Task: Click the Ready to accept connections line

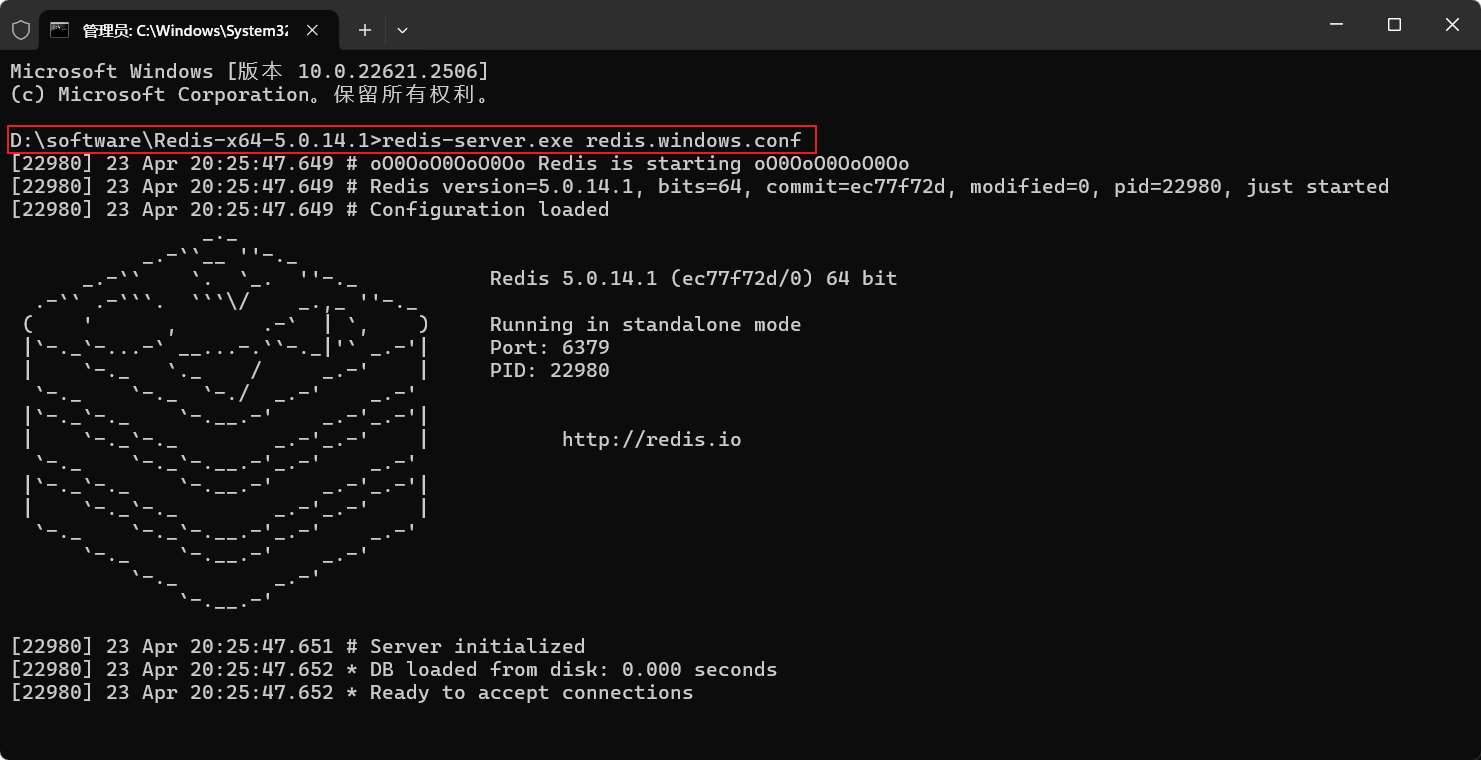Action: click(x=350, y=692)
